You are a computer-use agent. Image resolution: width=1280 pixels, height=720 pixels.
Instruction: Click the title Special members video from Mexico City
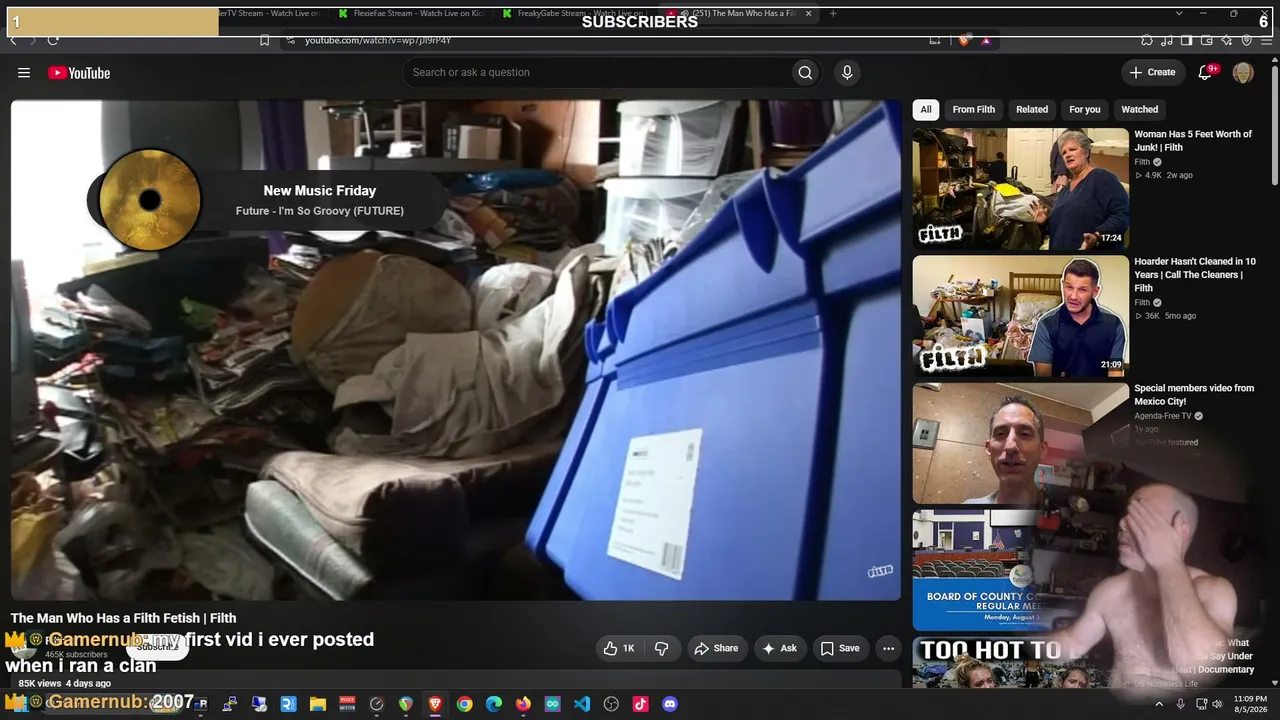tap(1194, 395)
